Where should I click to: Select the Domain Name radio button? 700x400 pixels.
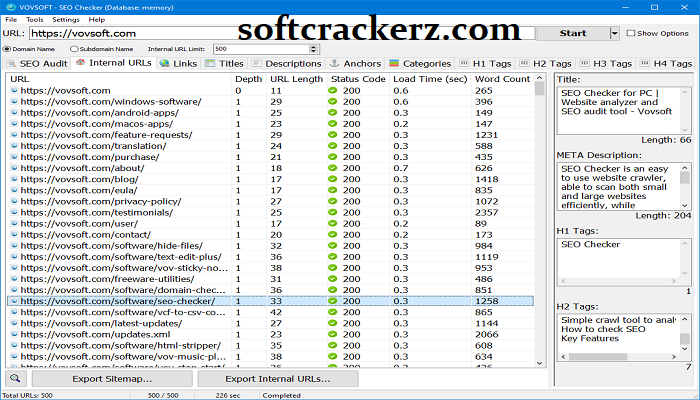click(7, 49)
